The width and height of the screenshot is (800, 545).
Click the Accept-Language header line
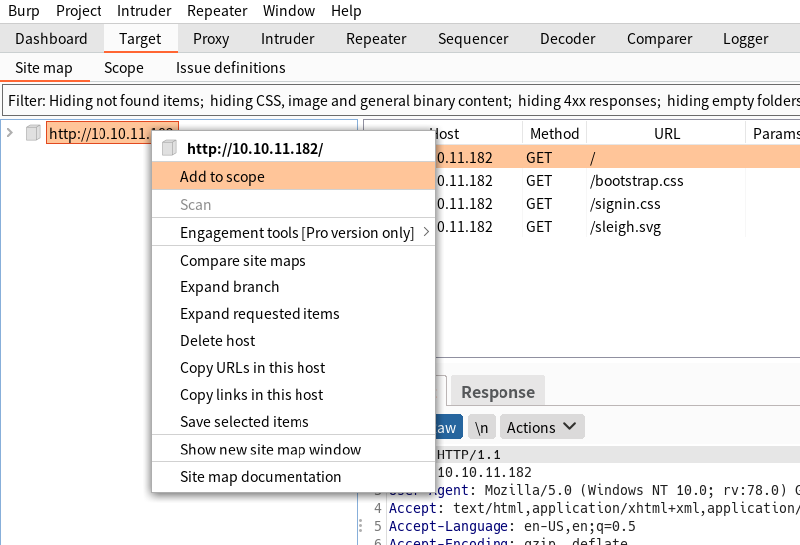pyautogui.click(x=512, y=526)
